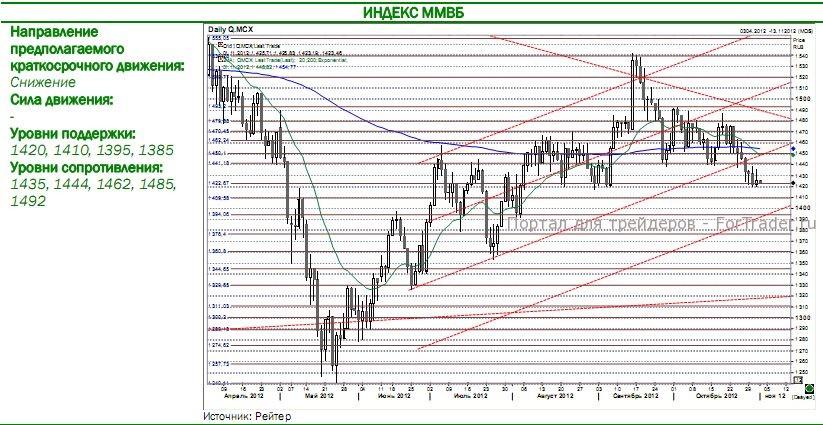The height and width of the screenshot is (425, 823).
Task: Click the blue diamond marker on price axis
Action: coord(793,150)
